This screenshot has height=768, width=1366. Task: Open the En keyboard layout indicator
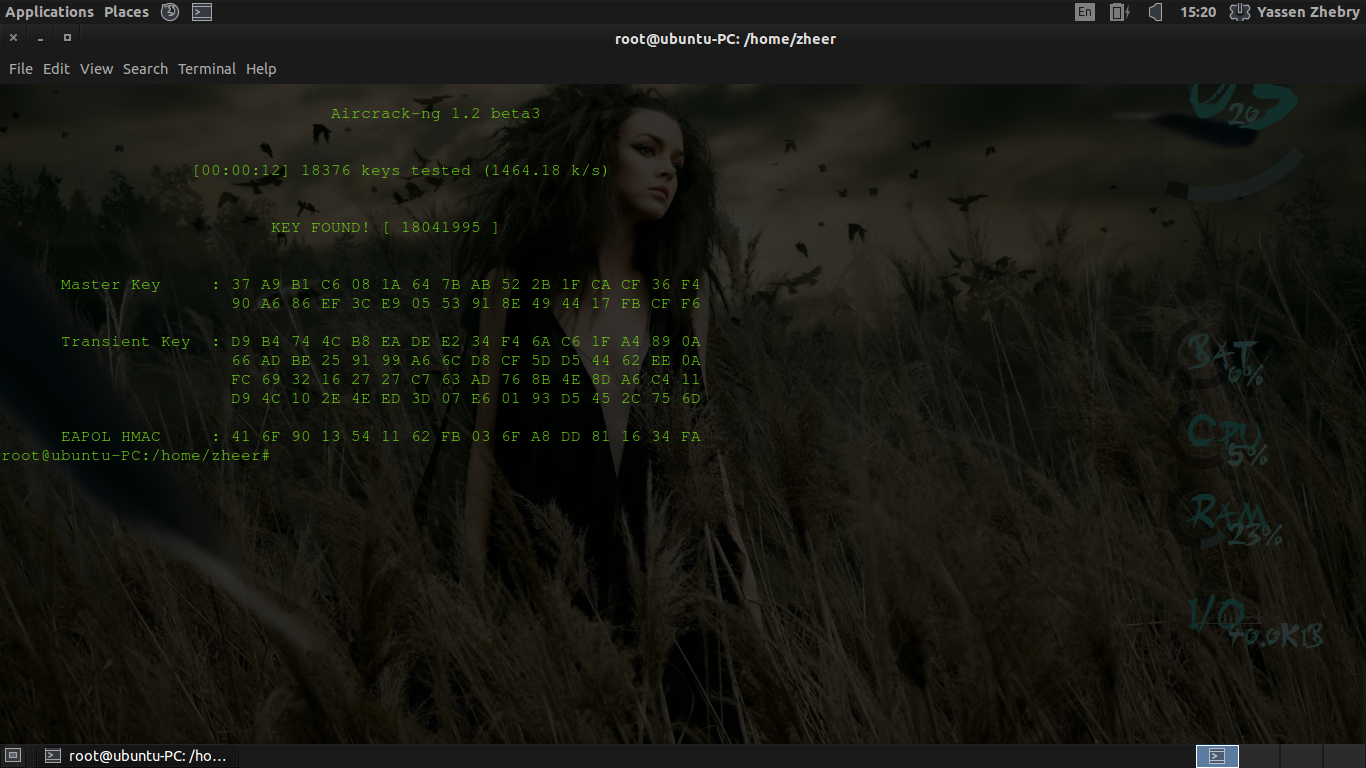[x=1085, y=12]
